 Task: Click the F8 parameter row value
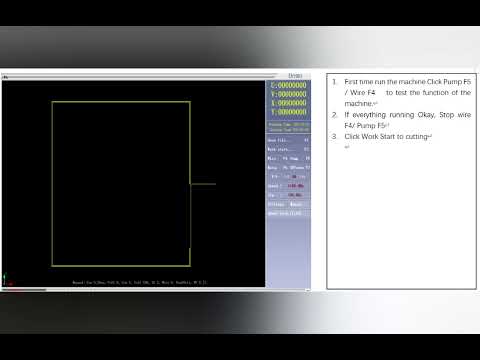(288, 177)
